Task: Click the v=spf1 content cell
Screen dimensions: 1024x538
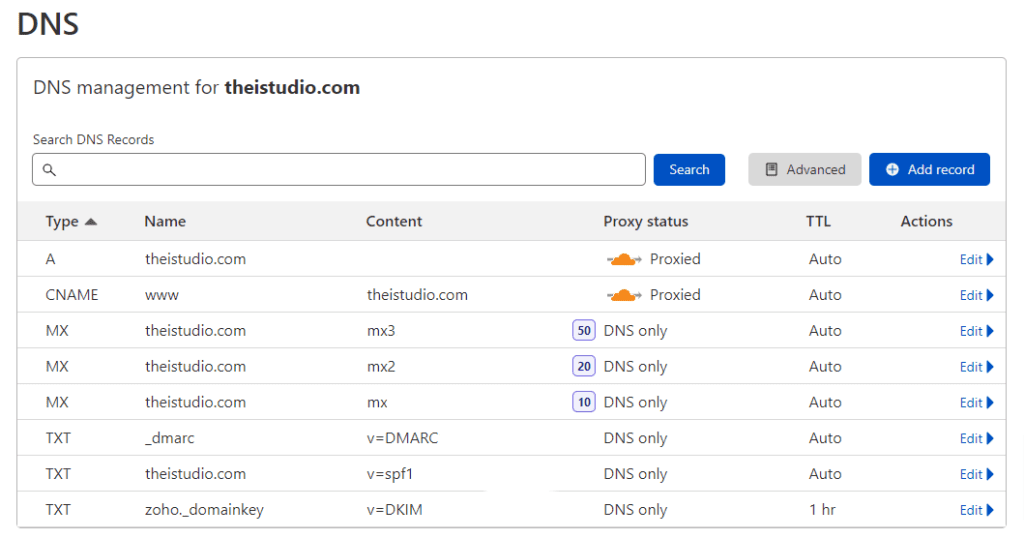Action: pos(390,474)
